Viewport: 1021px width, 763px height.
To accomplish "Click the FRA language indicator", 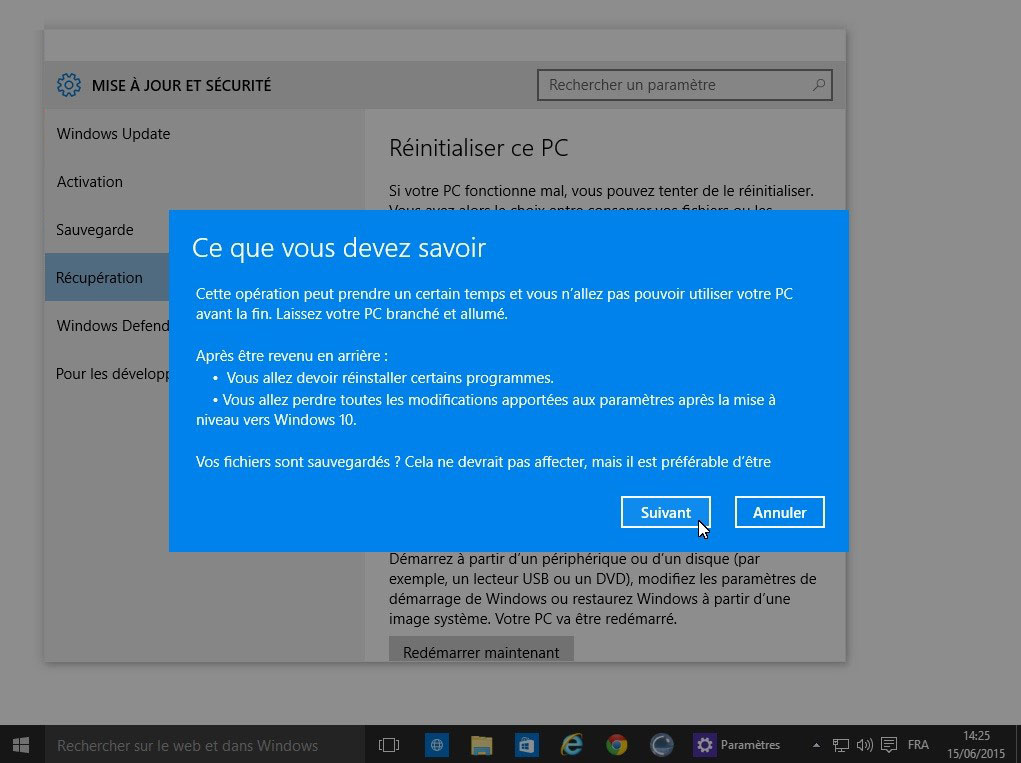I will click(917, 745).
